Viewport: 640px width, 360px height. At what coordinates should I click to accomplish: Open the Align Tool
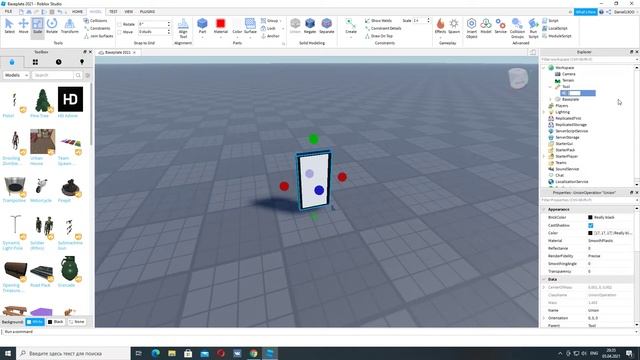pyautogui.click(x=183, y=28)
